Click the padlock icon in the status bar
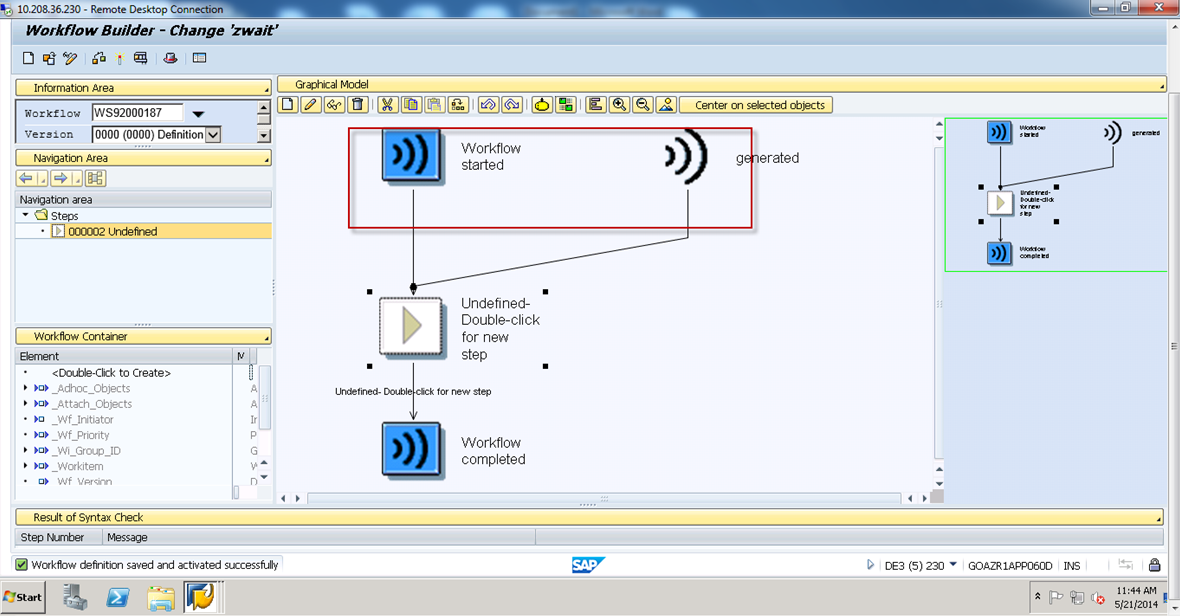1180x616 pixels. point(1154,565)
